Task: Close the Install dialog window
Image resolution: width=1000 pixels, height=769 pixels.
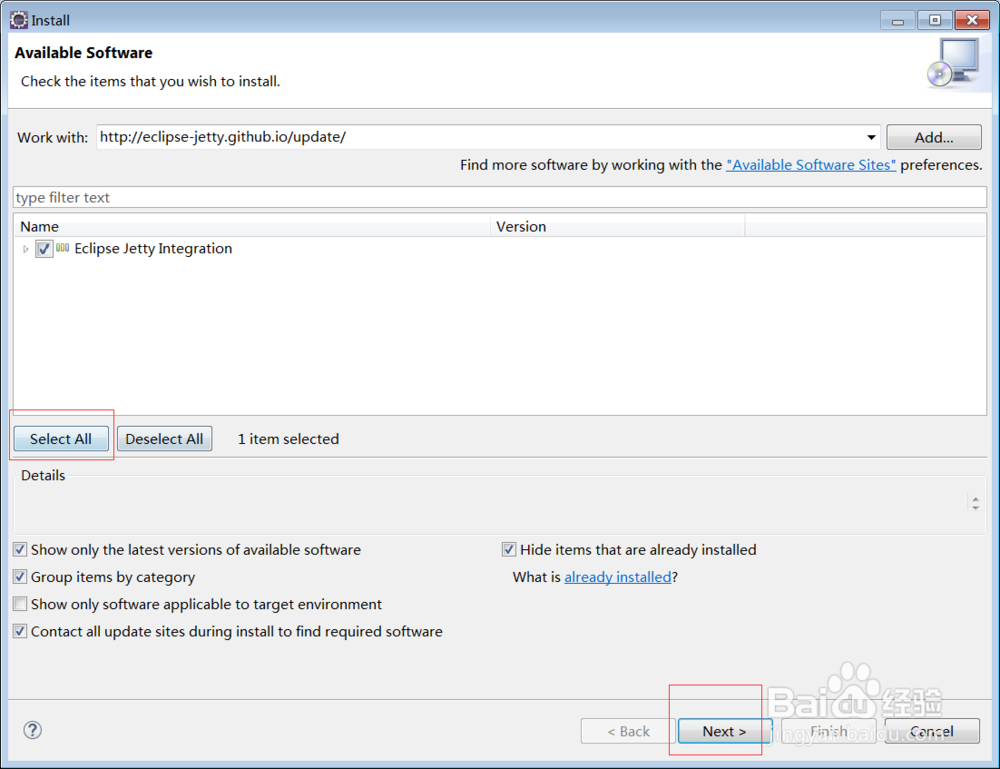Action: [x=972, y=20]
